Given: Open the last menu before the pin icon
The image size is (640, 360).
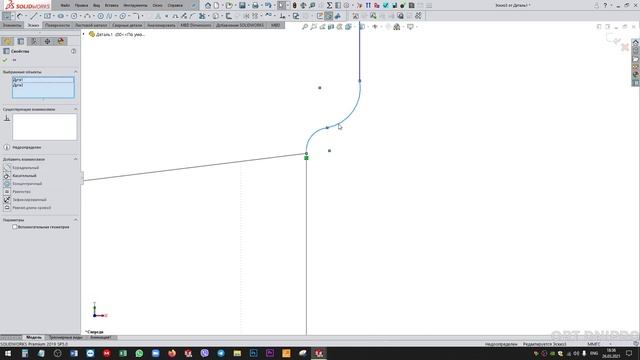Looking at the screenshot, I should coord(175,5).
